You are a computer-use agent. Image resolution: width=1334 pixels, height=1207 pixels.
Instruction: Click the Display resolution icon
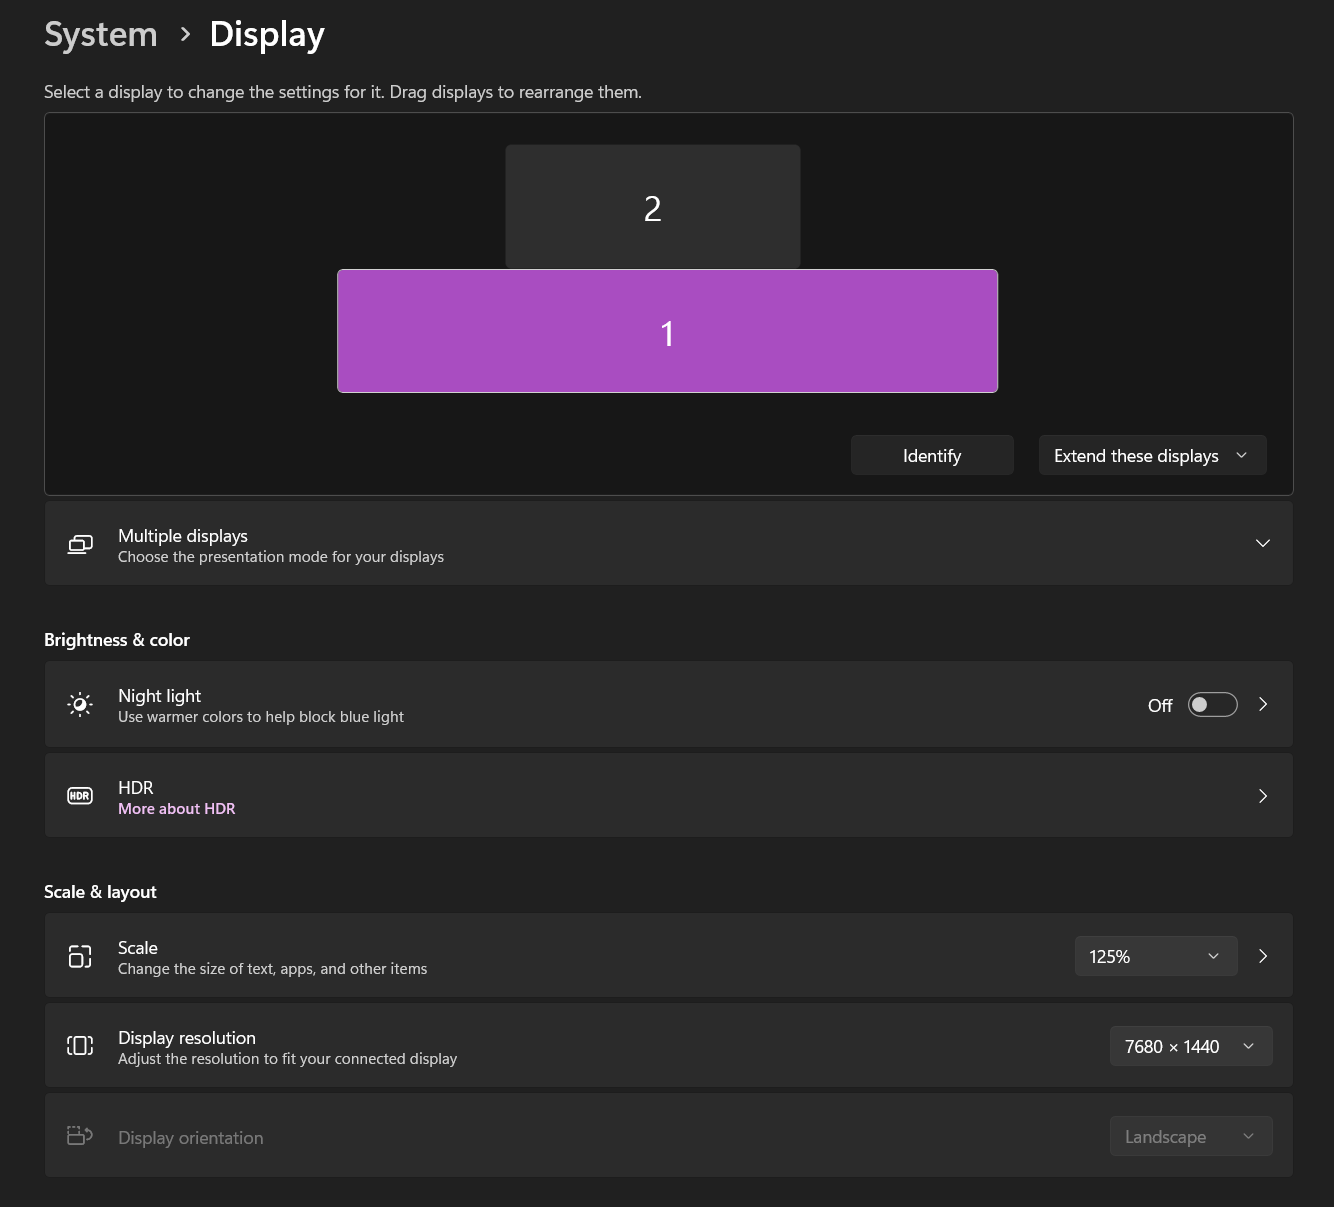(x=80, y=1046)
